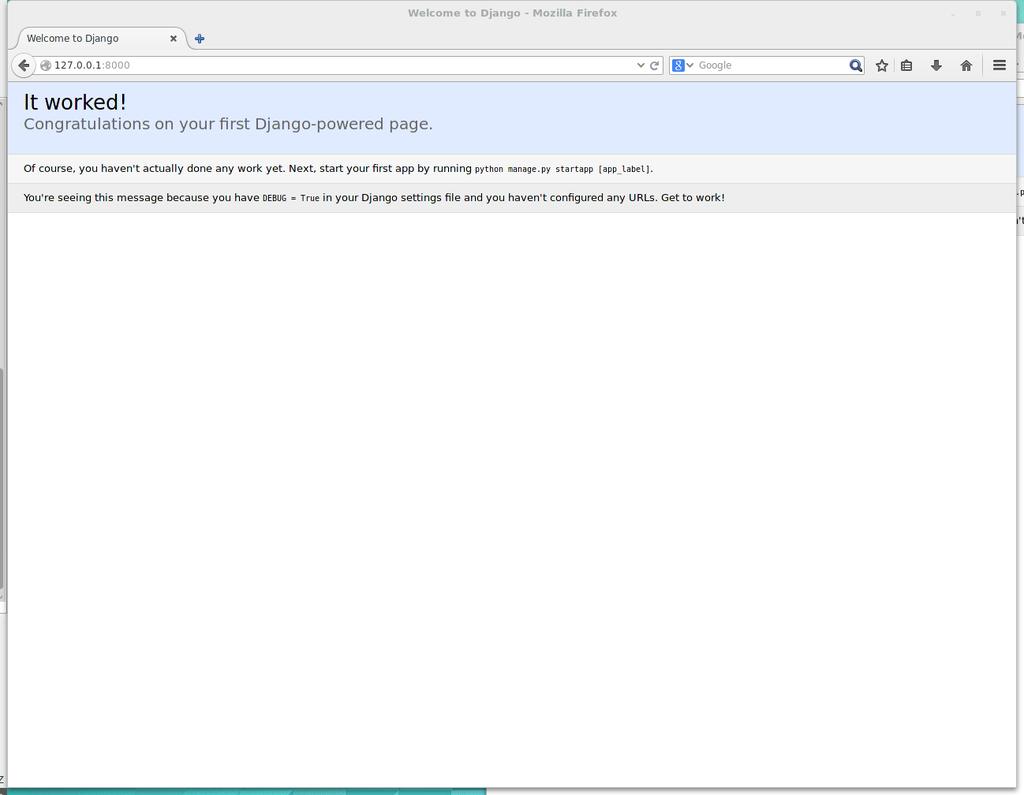Reload the page with the refresh icon
1024x795 pixels.
click(x=654, y=65)
